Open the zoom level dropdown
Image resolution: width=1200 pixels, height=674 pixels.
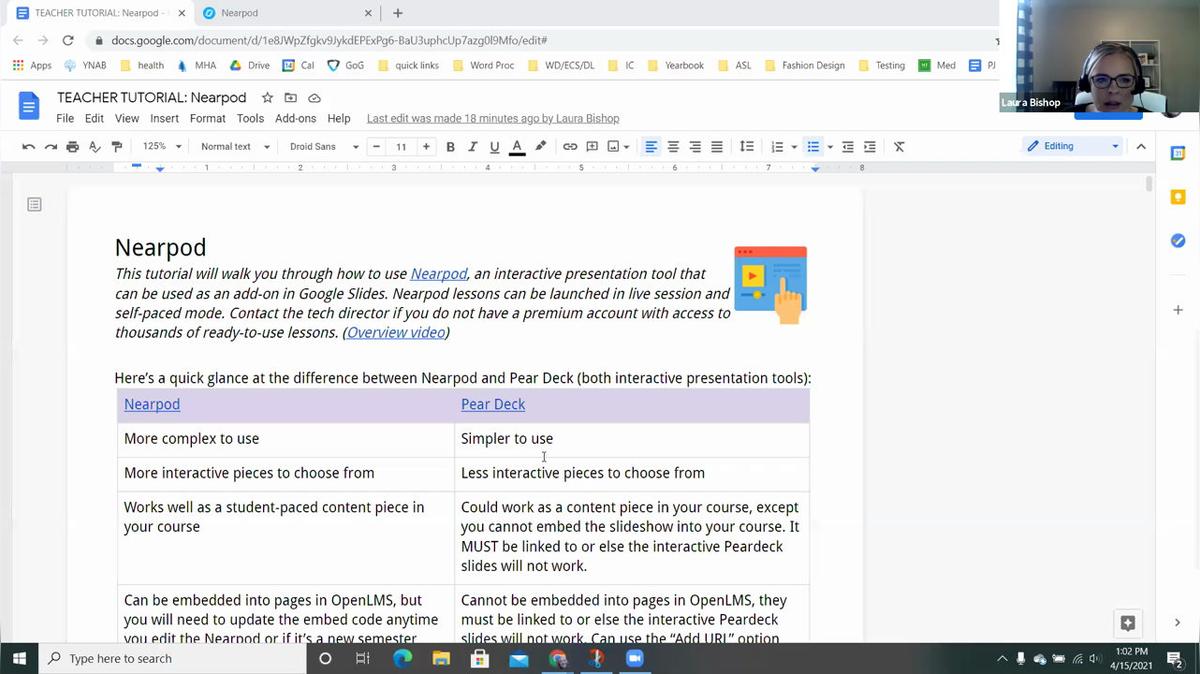(162, 146)
